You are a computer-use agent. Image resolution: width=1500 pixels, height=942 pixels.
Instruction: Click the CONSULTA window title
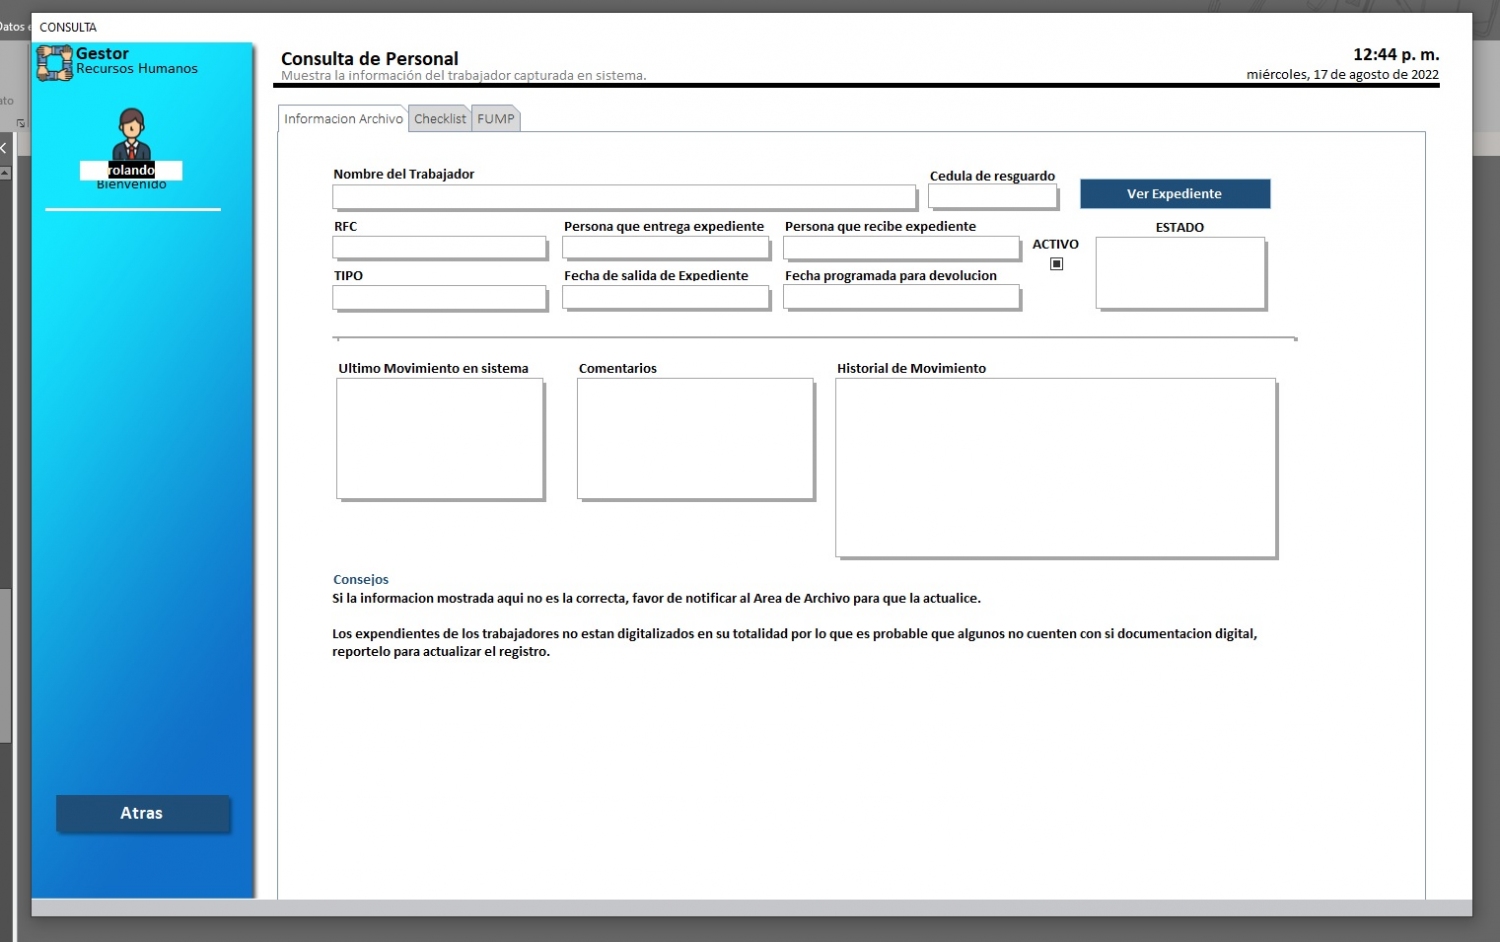(68, 27)
